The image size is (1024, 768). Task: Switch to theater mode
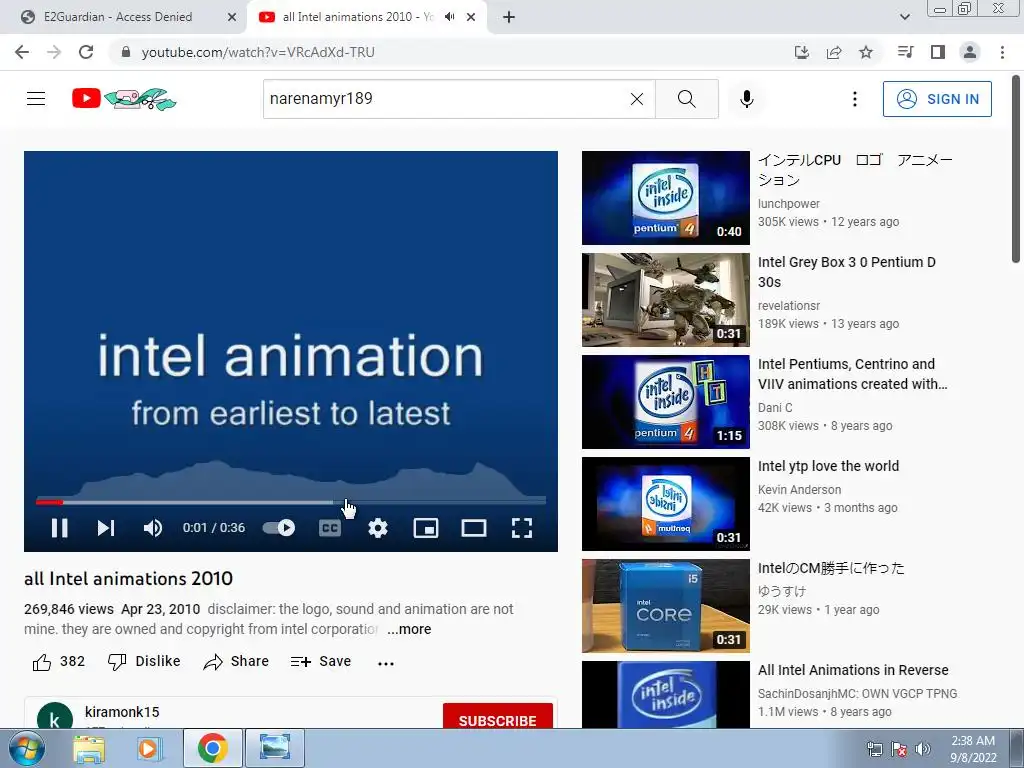(473, 528)
